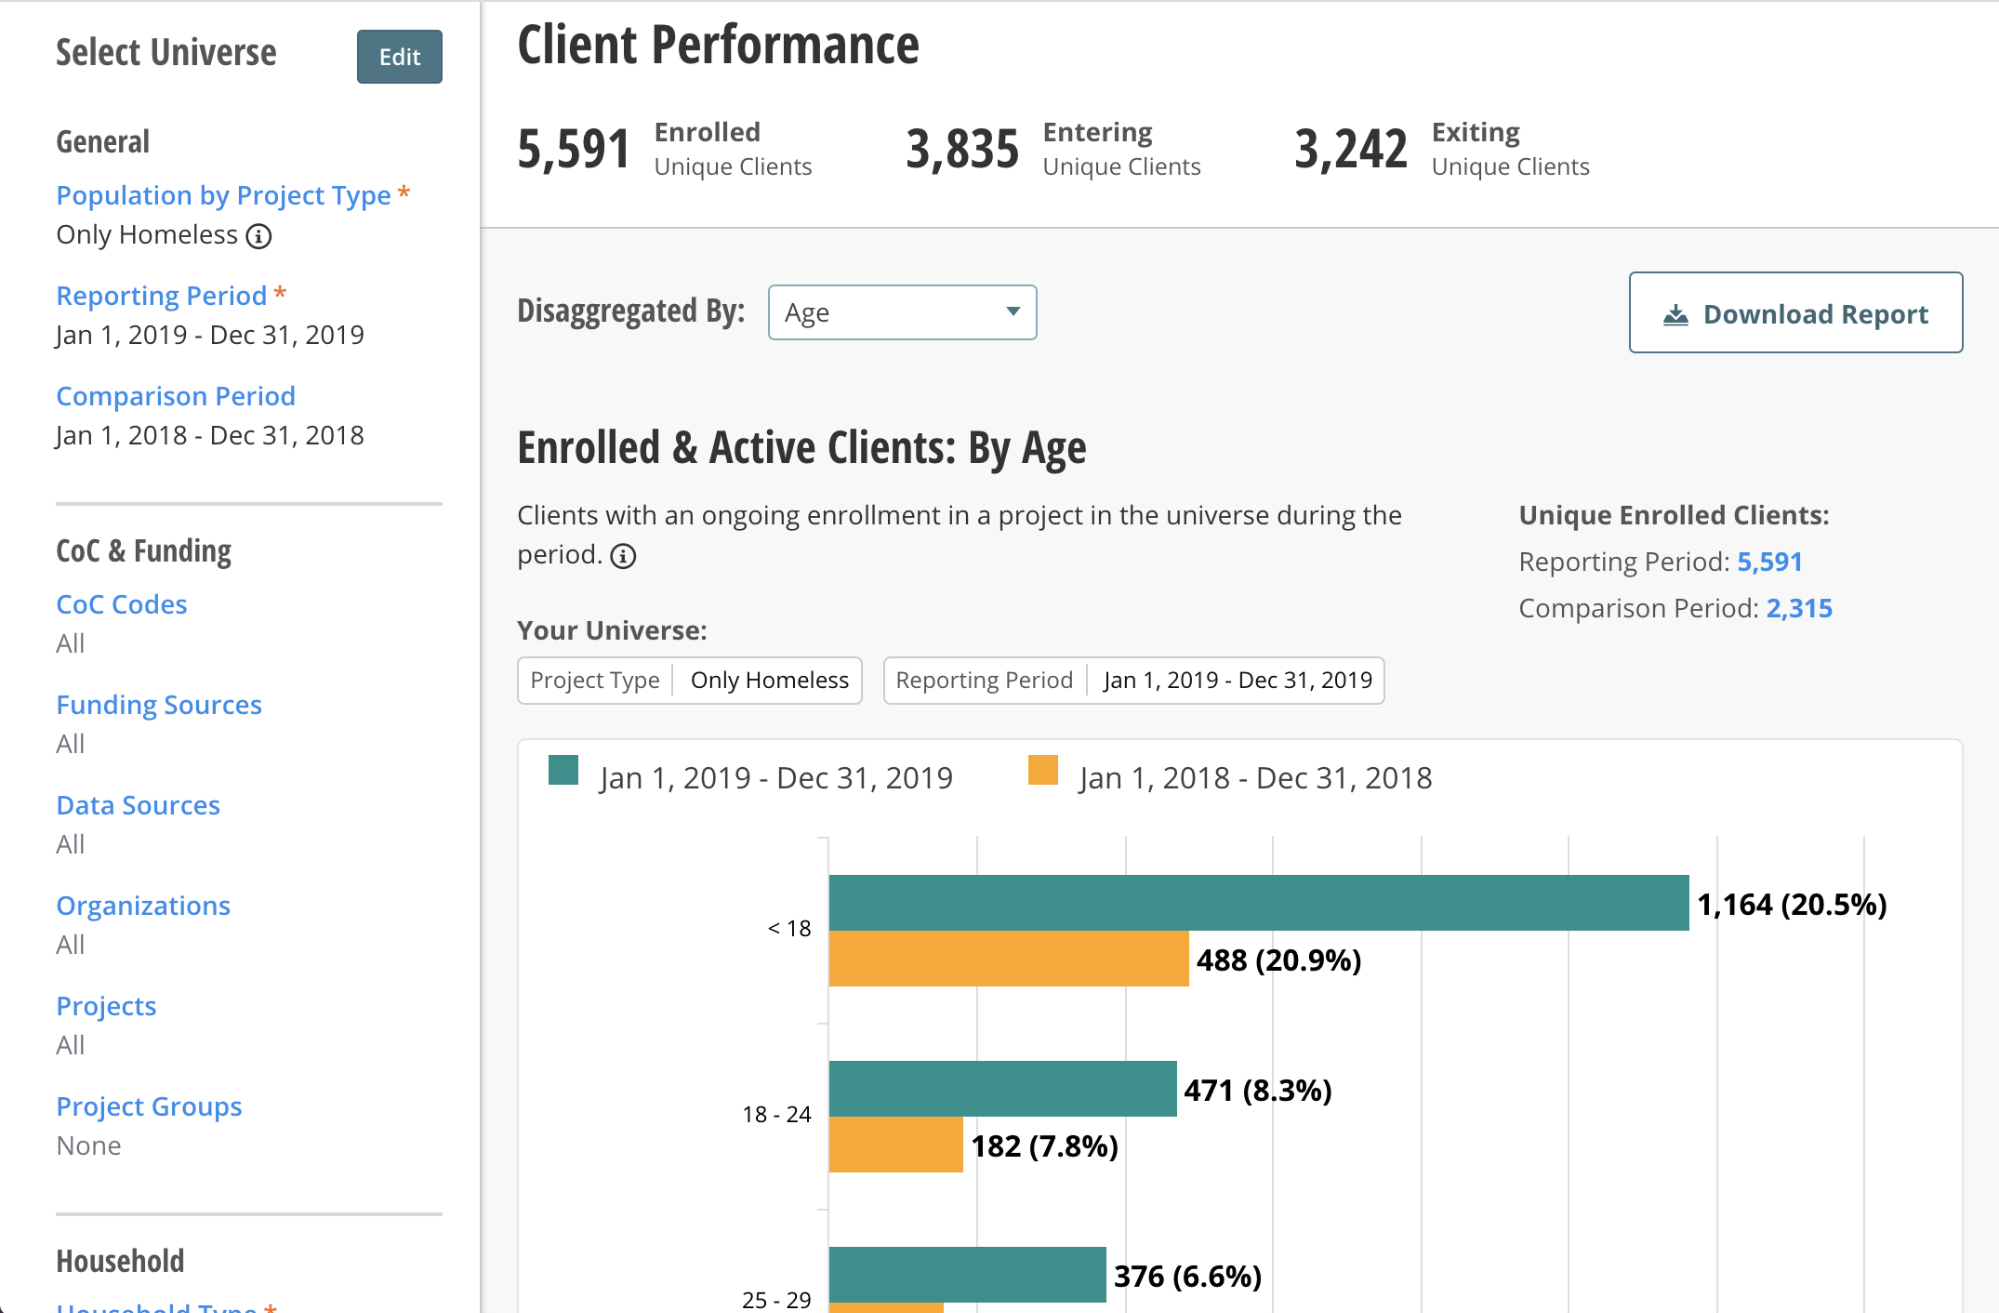This screenshot has height=1313, width=1999.
Task: Click the 3,835 Entering Unique Clients stat
Action: pyautogui.click(x=1053, y=149)
